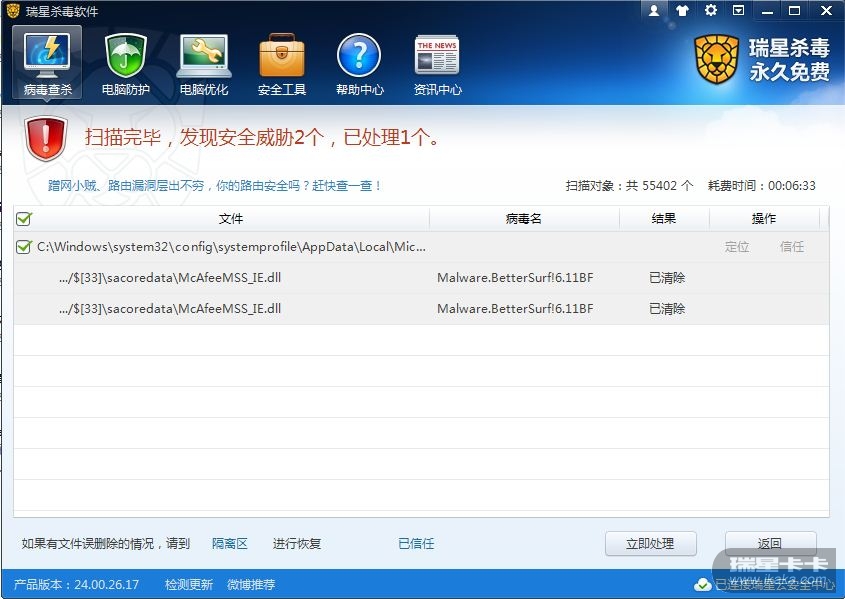Click the 操作 column header
Image resolution: width=845 pixels, height=599 pixels.
[x=764, y=219]
